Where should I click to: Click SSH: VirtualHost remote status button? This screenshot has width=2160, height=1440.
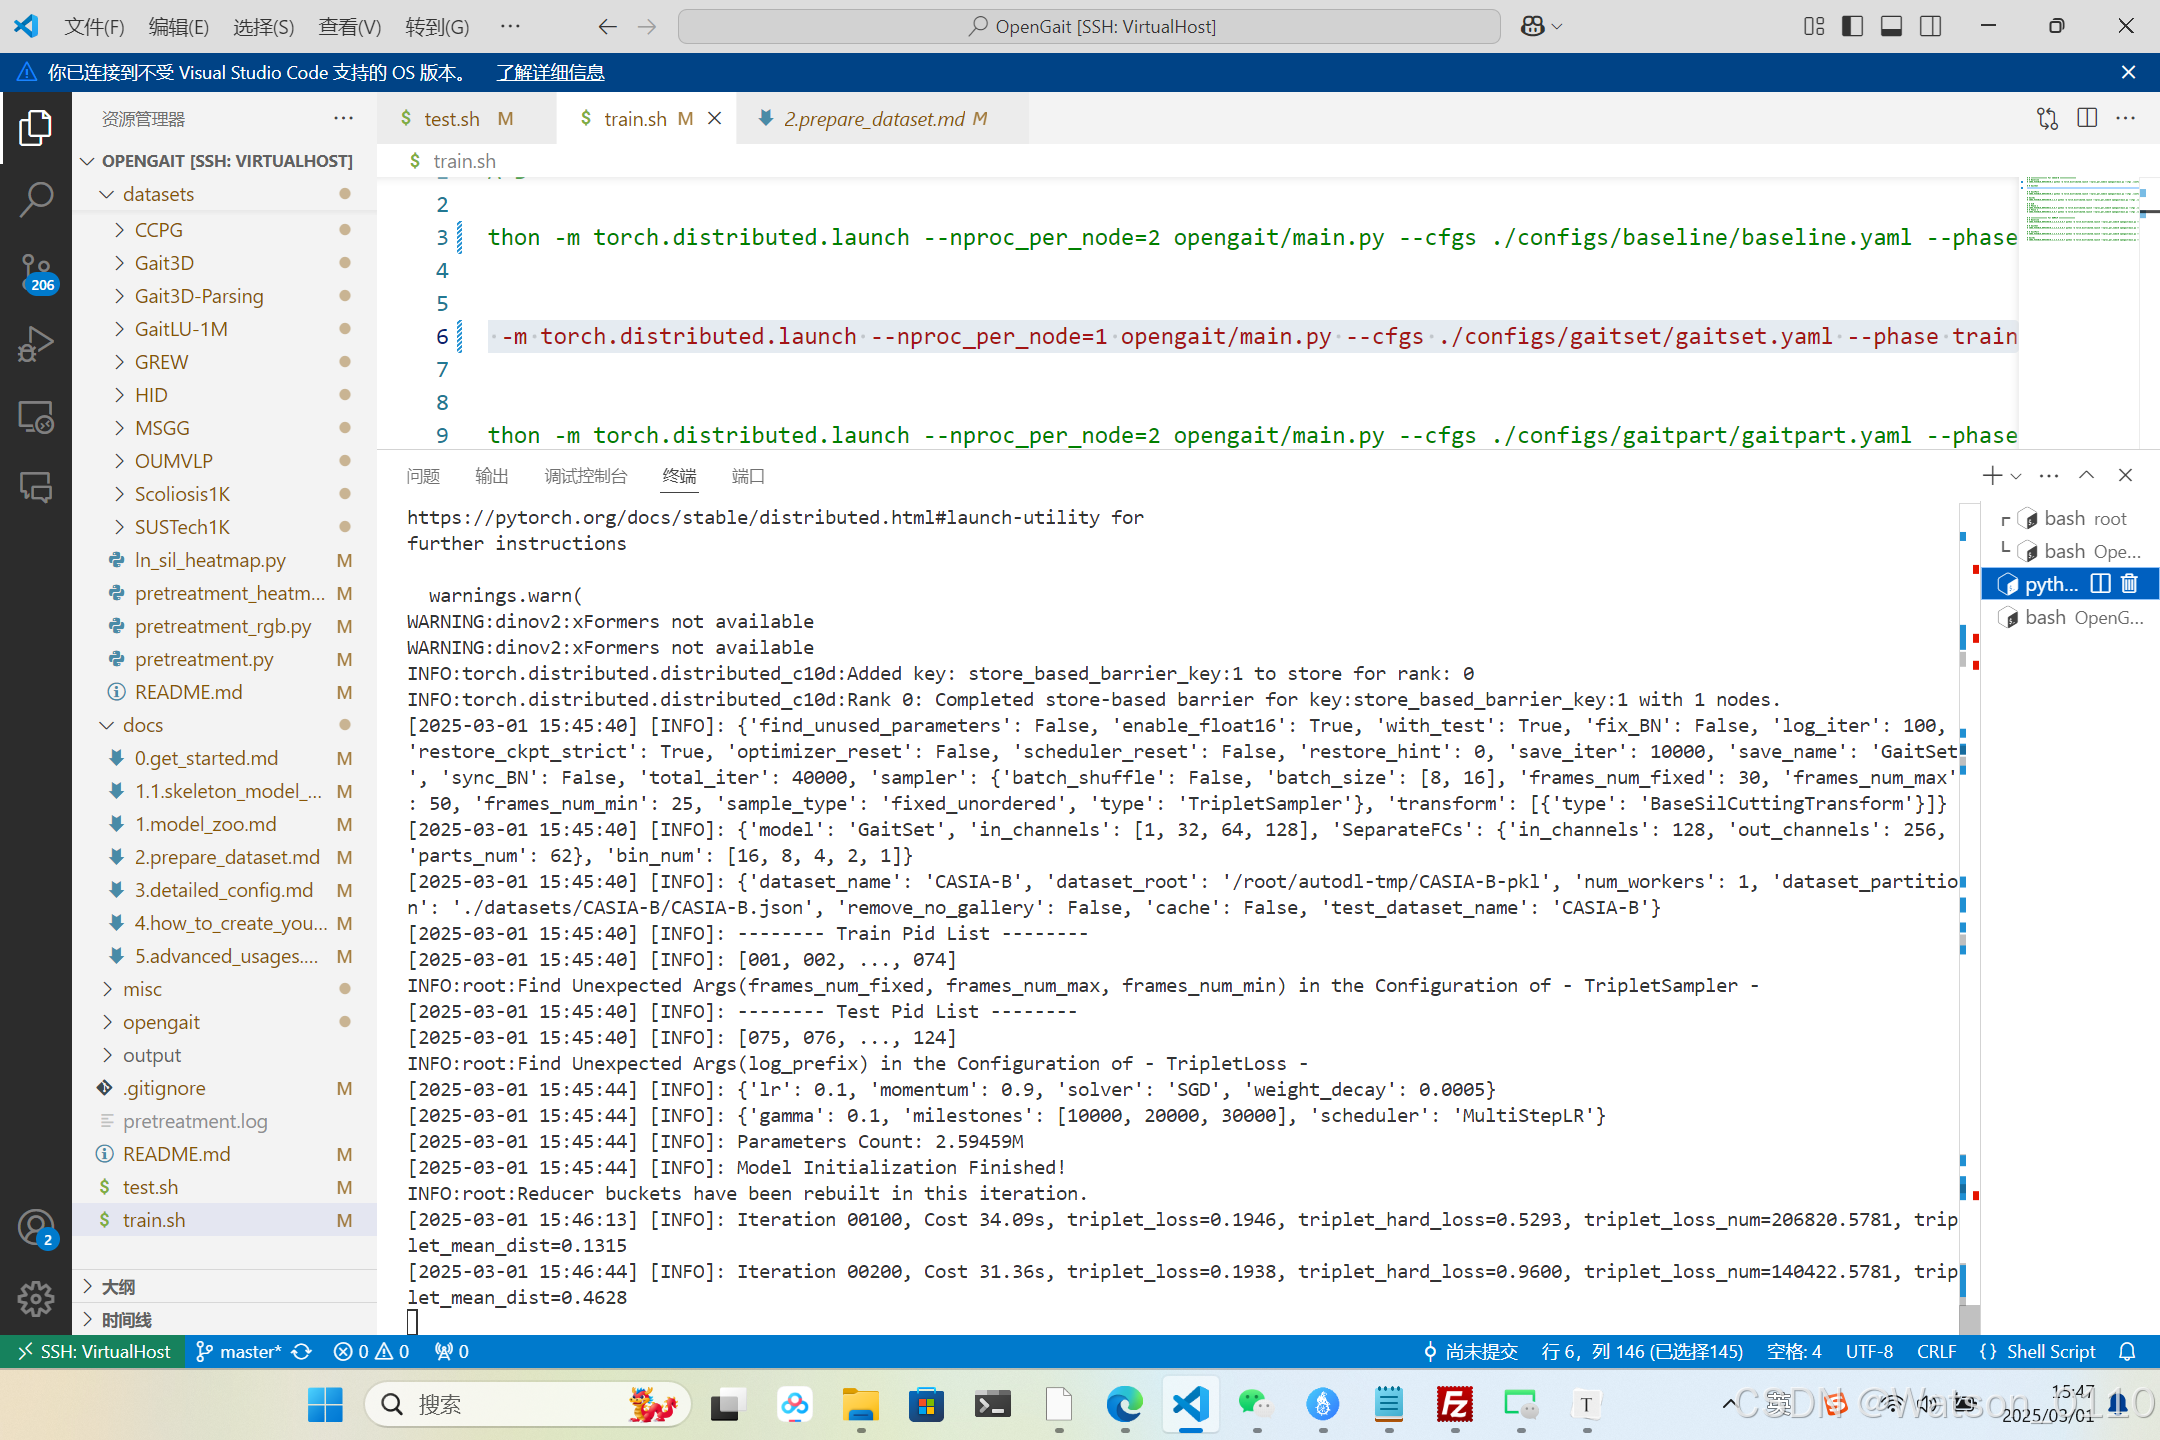(93, 1352)
